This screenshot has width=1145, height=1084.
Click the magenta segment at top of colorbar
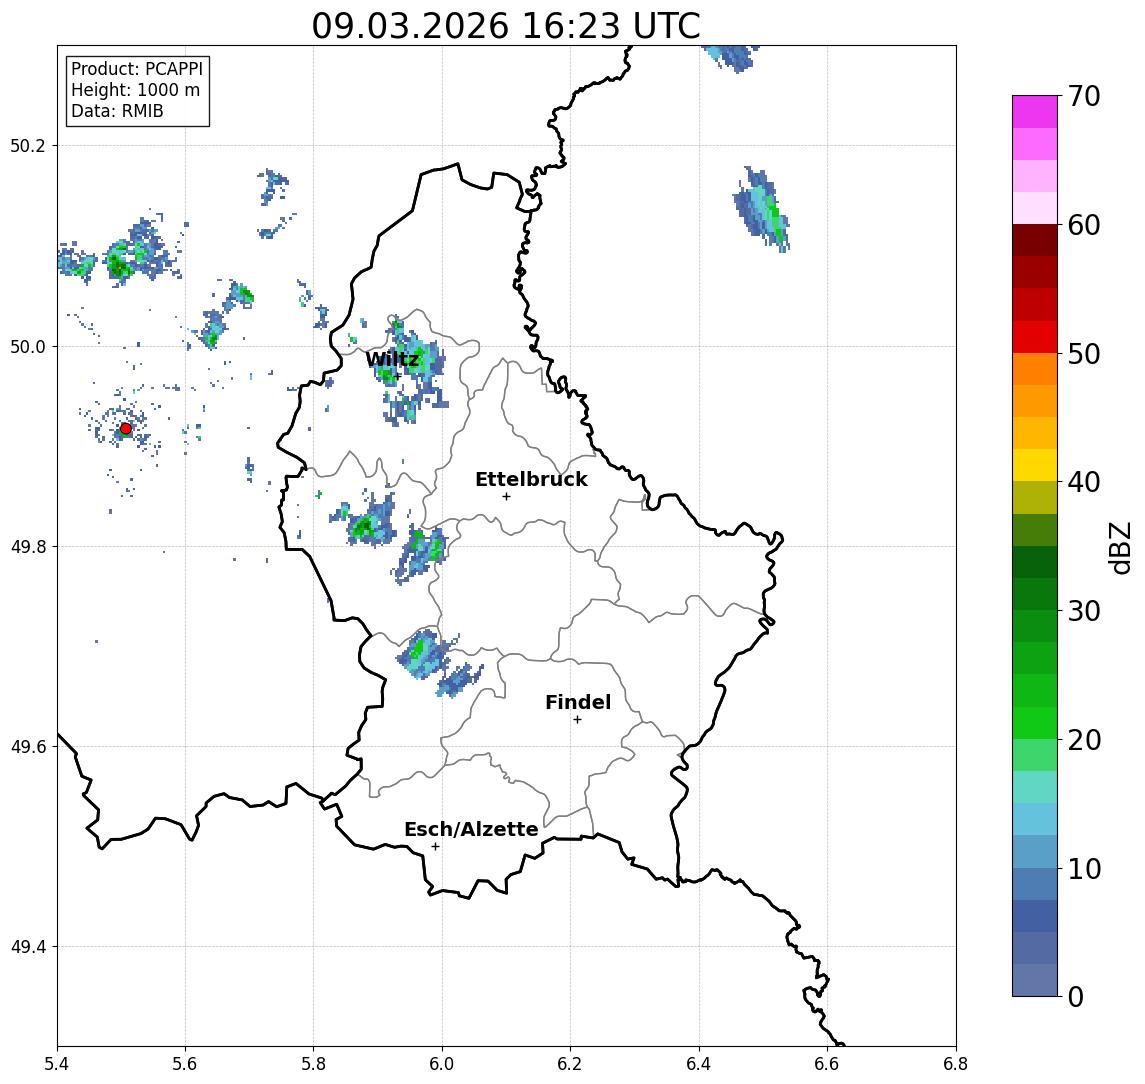pos(1035,112)
